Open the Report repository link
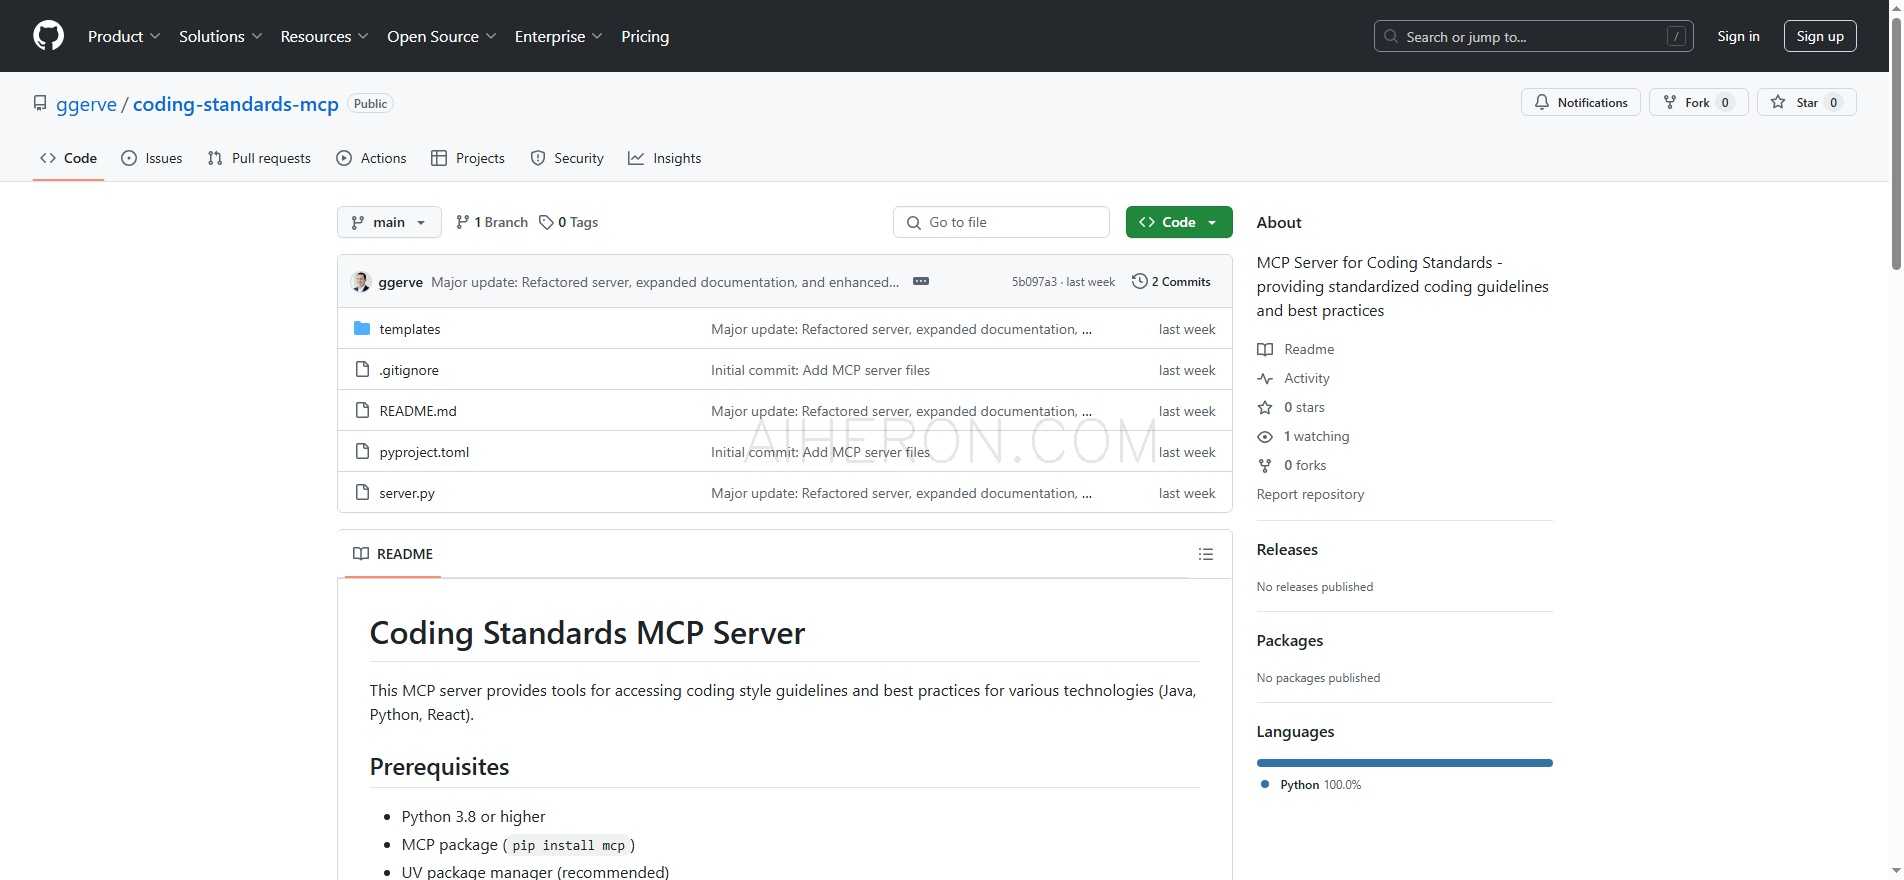 [1310, 494]
